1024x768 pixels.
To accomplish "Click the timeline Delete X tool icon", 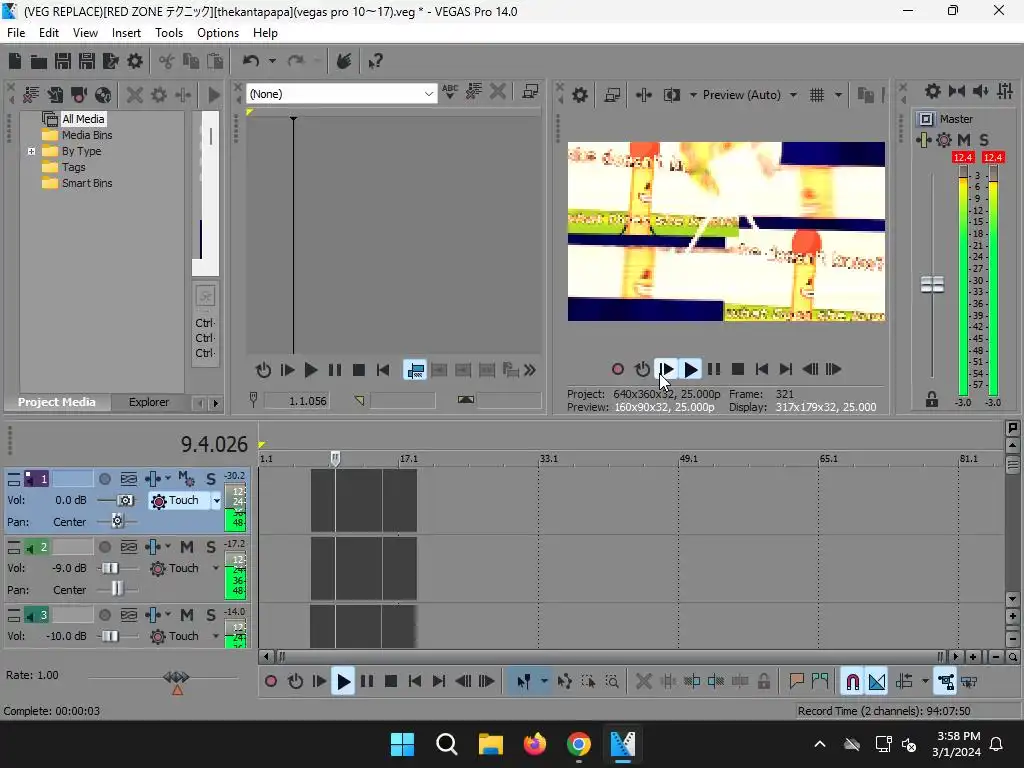I will point(643,682).
